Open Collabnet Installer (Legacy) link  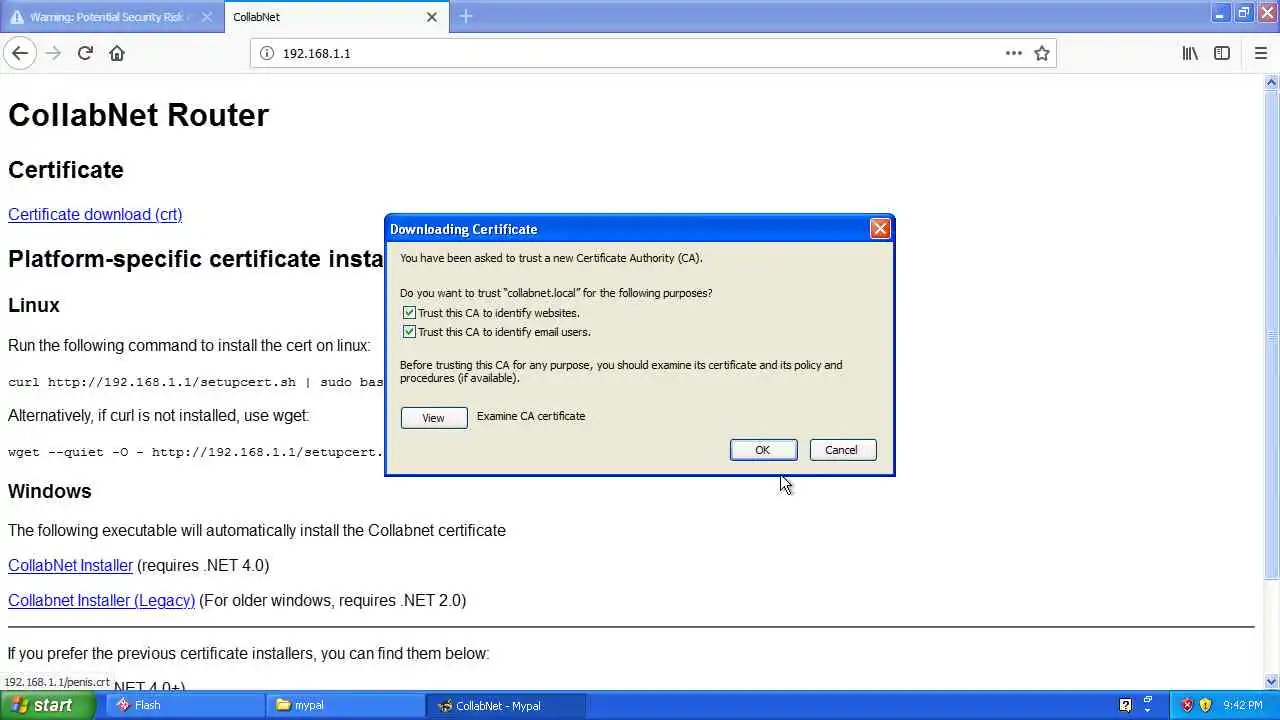tap(101, 600)
